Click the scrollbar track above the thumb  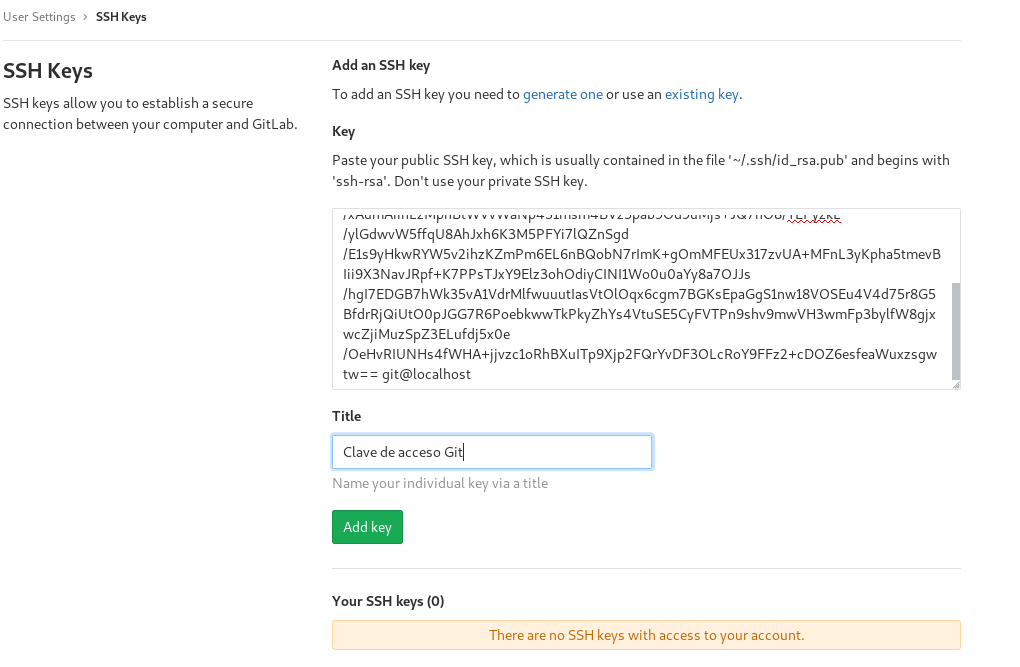click(x=954, y=245)
